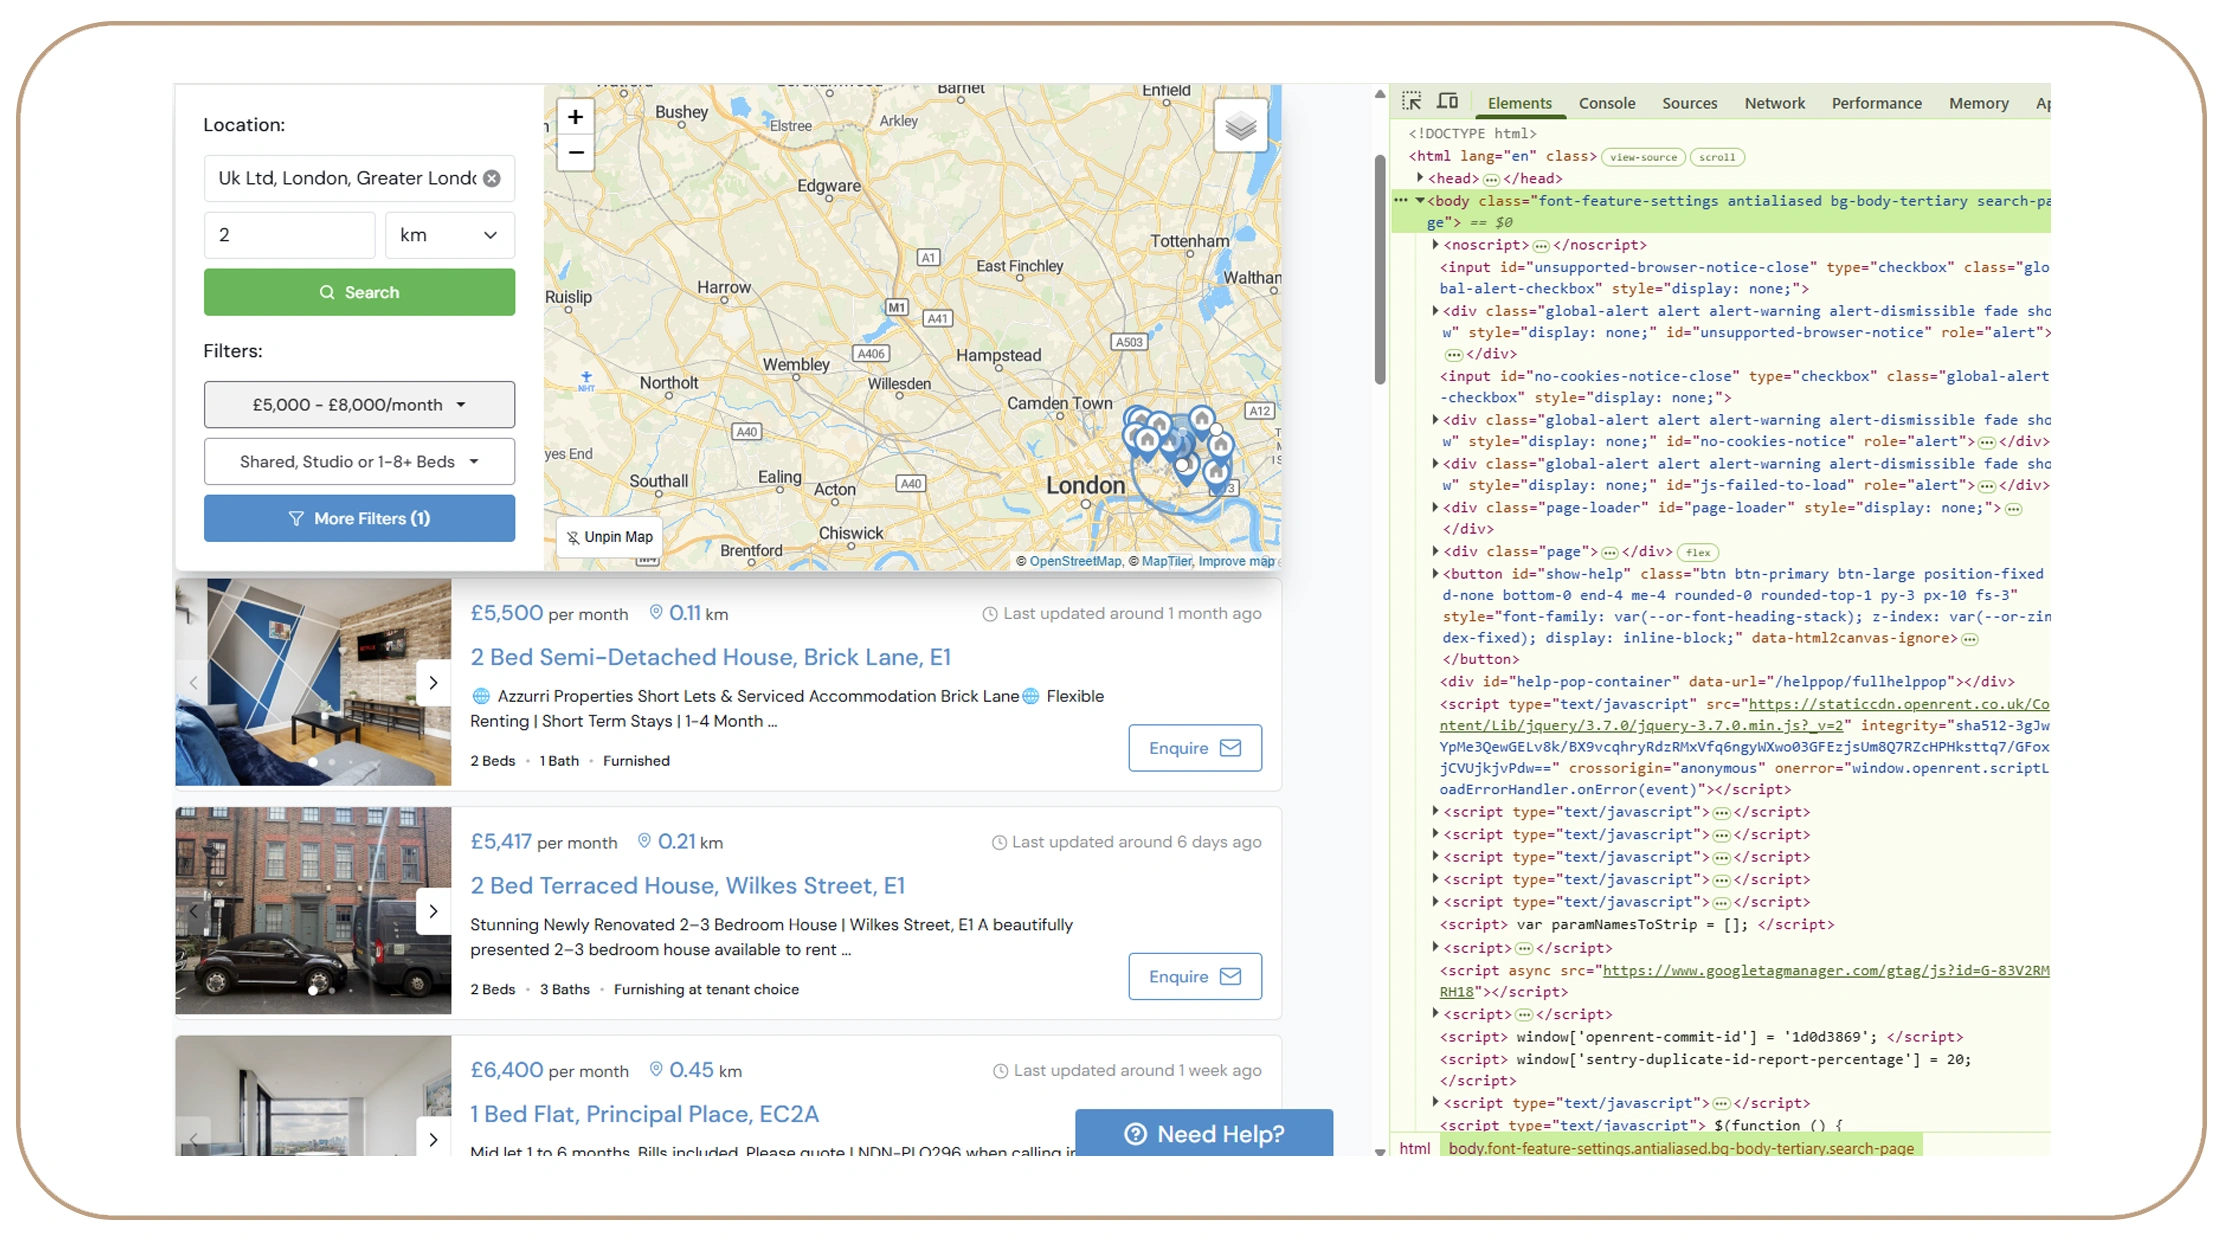Enquire about the Brick Lane house

pos(1194,748)
